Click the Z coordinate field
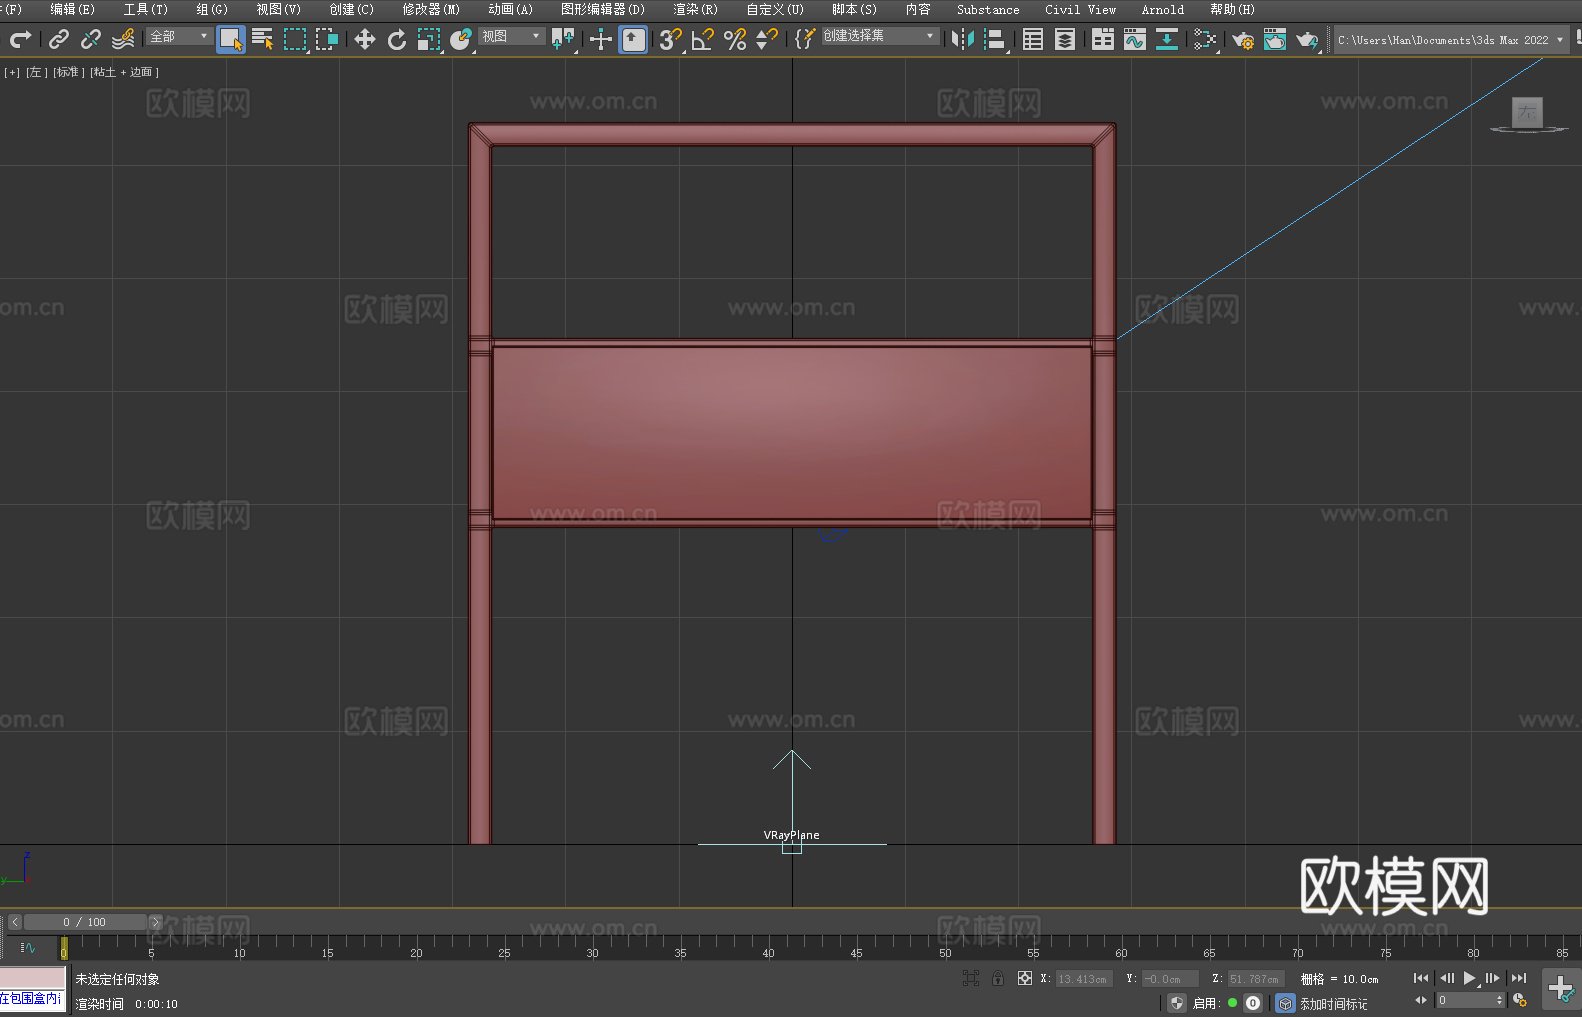The image size is (1582, 1017). click(1255, 979)
